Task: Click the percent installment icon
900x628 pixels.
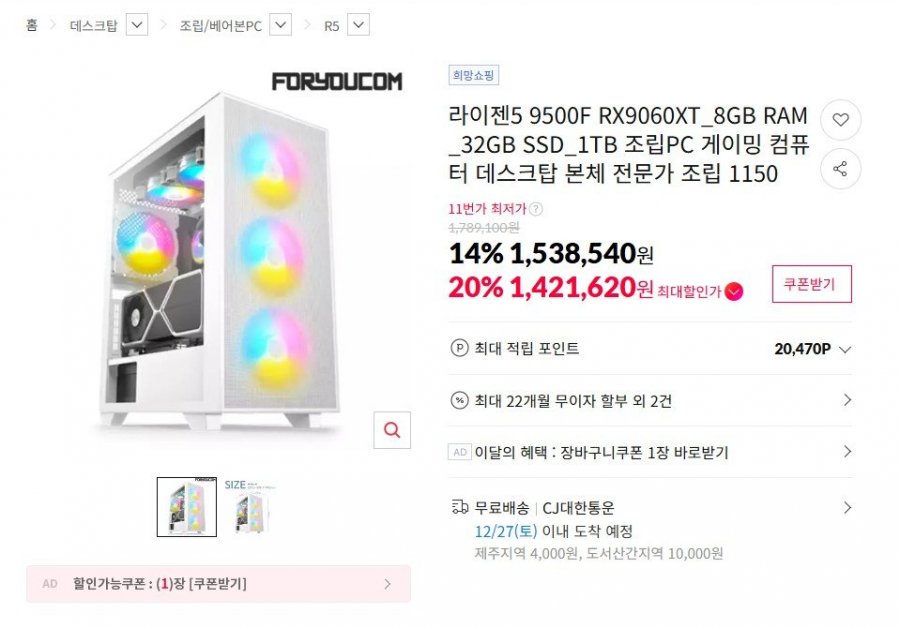Action: [x=459, y=401]
